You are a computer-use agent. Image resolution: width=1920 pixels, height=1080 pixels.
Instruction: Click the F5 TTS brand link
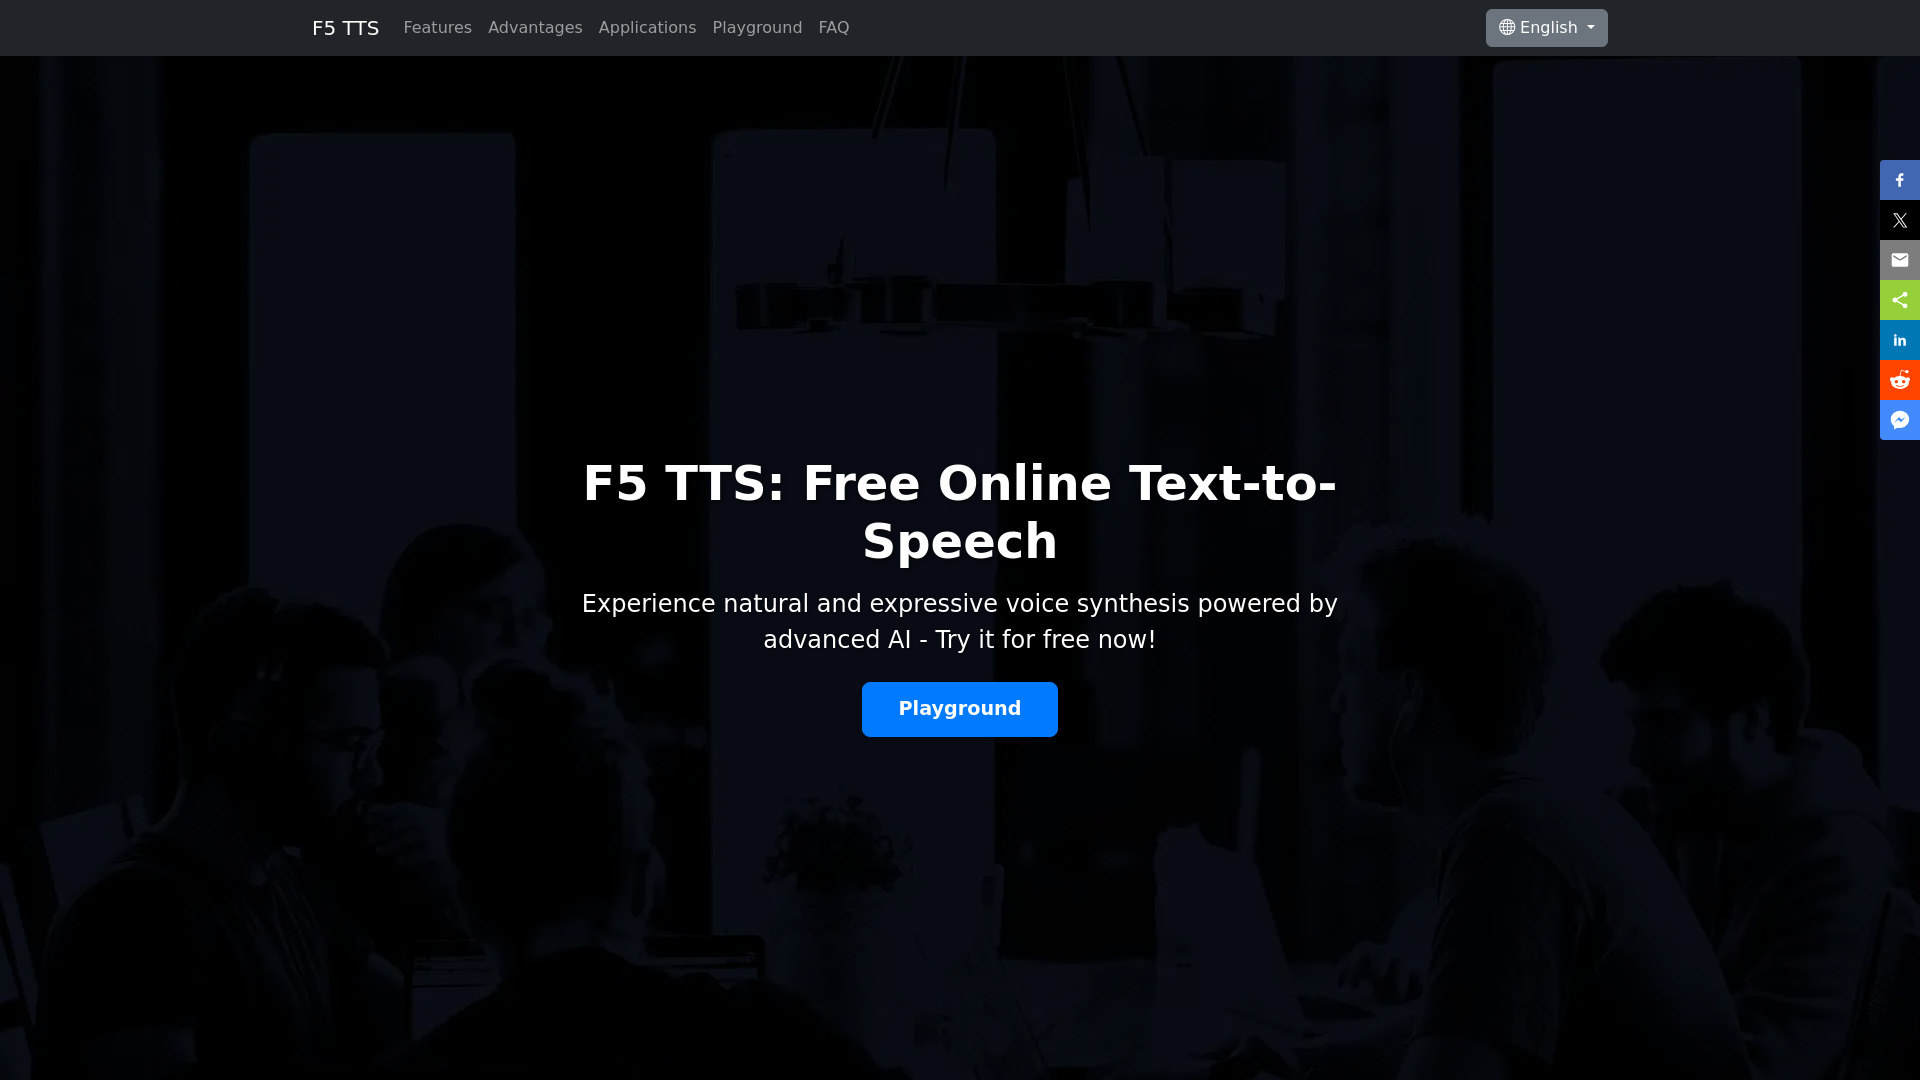click(345, 28)
